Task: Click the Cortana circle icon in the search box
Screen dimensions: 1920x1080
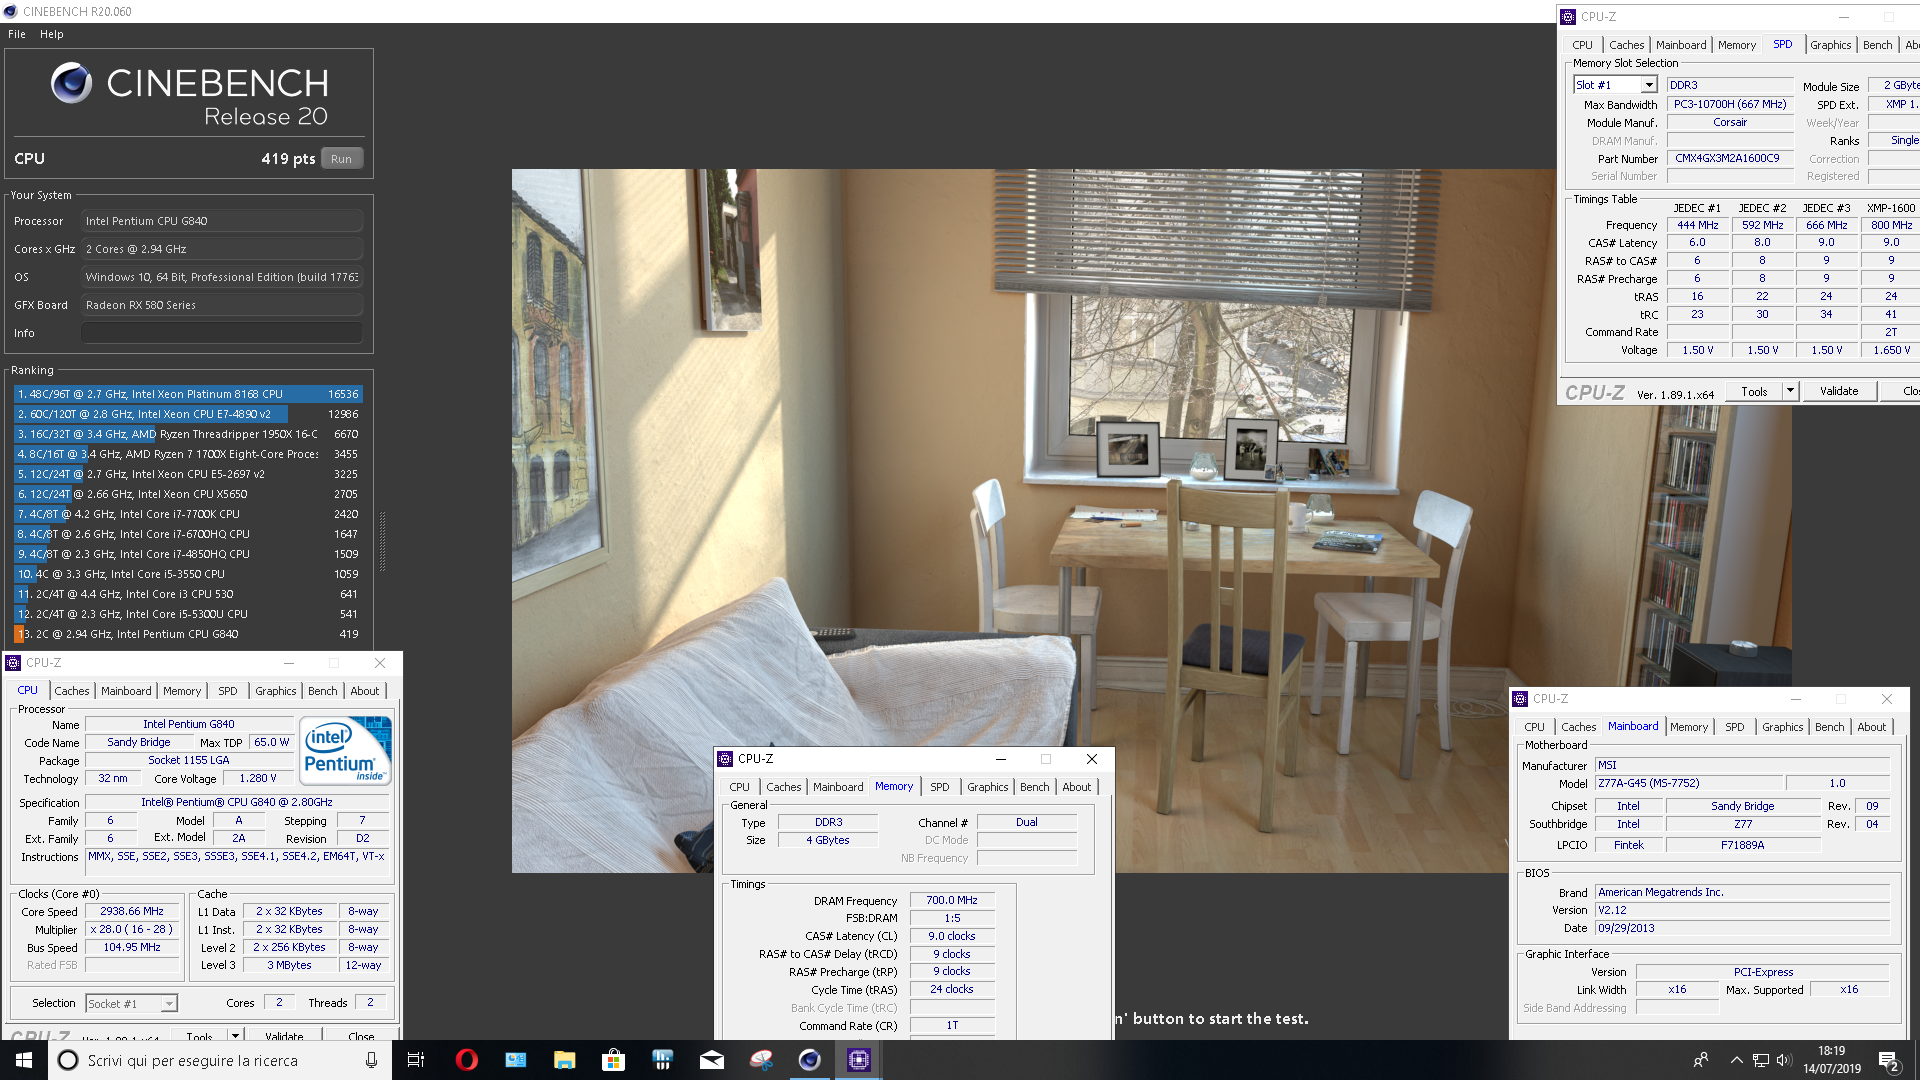Action: pos(68,1060)
